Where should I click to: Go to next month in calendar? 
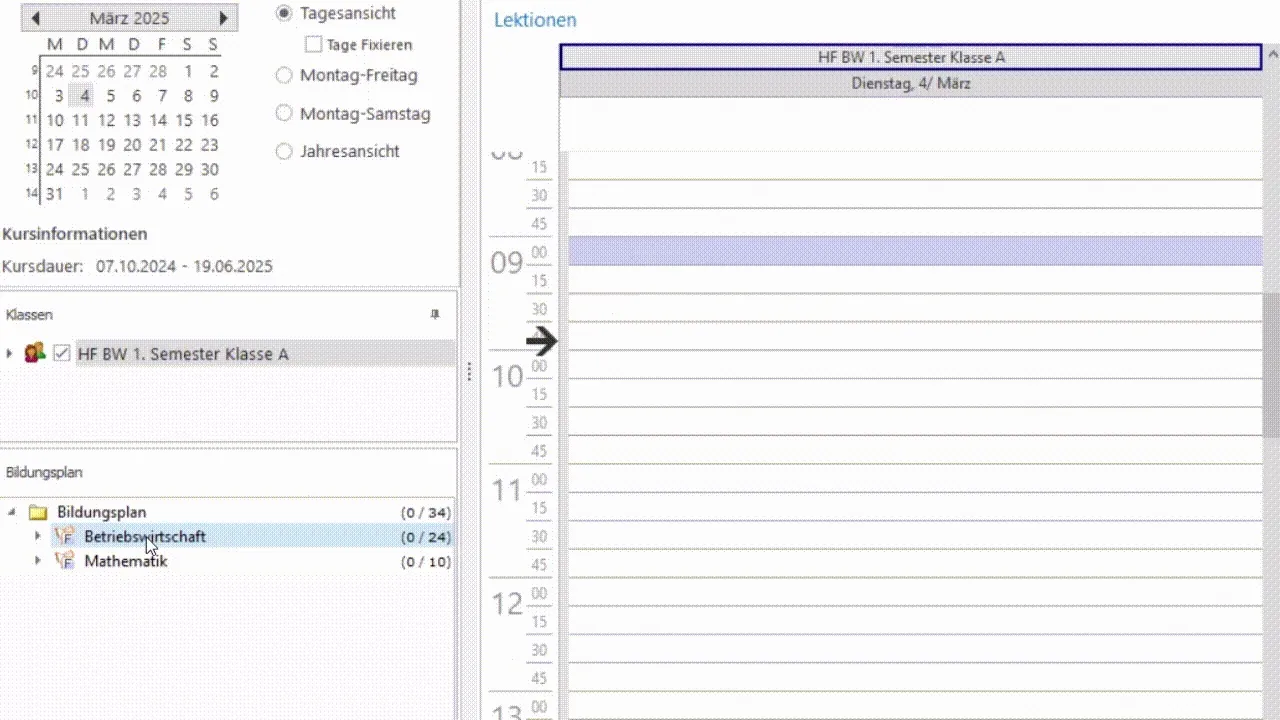[x=223, y=18]
